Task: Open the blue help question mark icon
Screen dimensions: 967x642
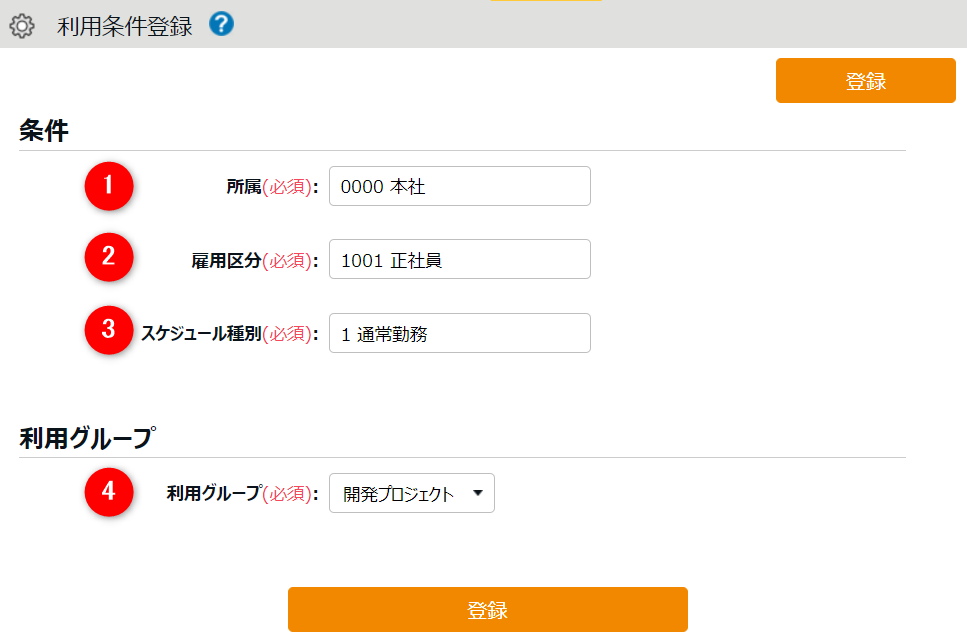Action: tap(221, 24)
